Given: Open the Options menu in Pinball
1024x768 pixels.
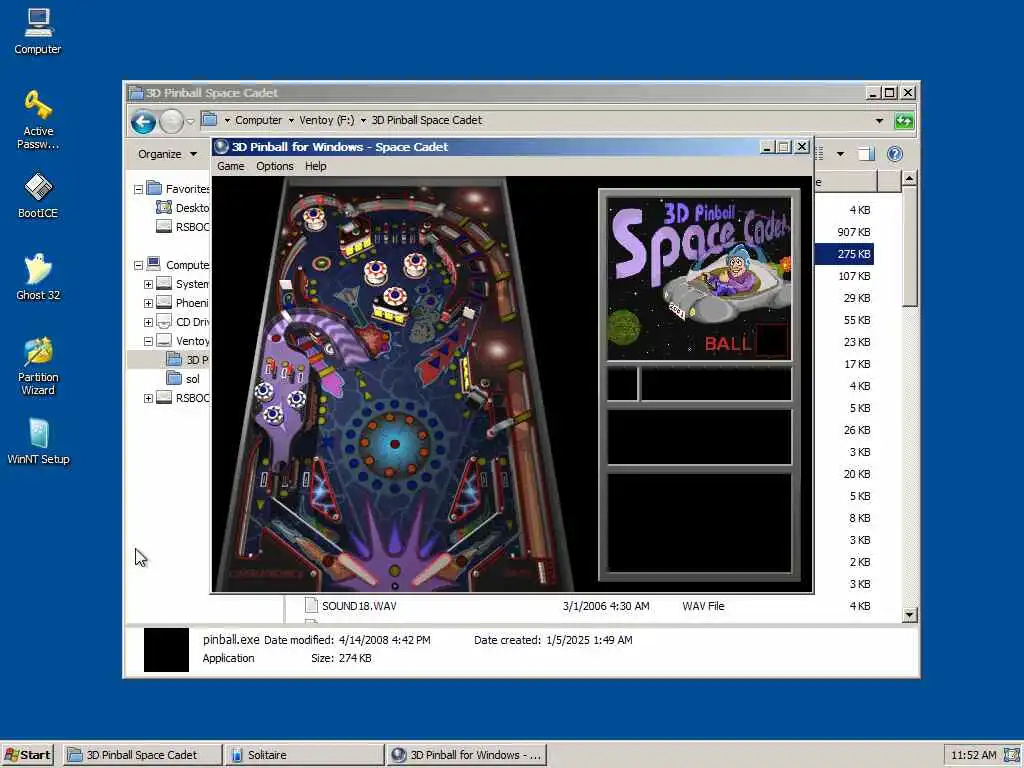Looking at the screenshot, I should [x=275, y=167].
